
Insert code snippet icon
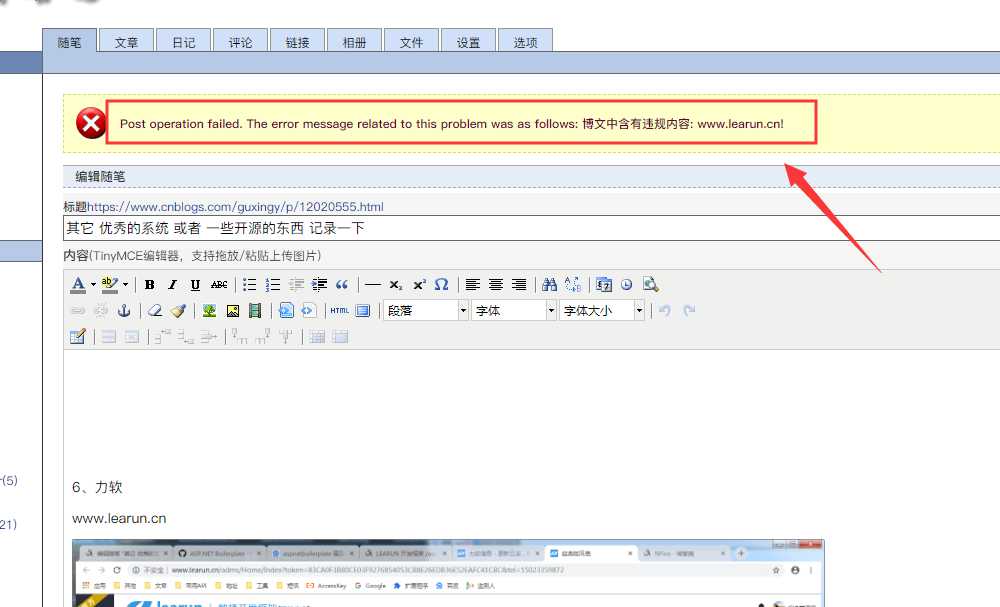pos(309,311)
